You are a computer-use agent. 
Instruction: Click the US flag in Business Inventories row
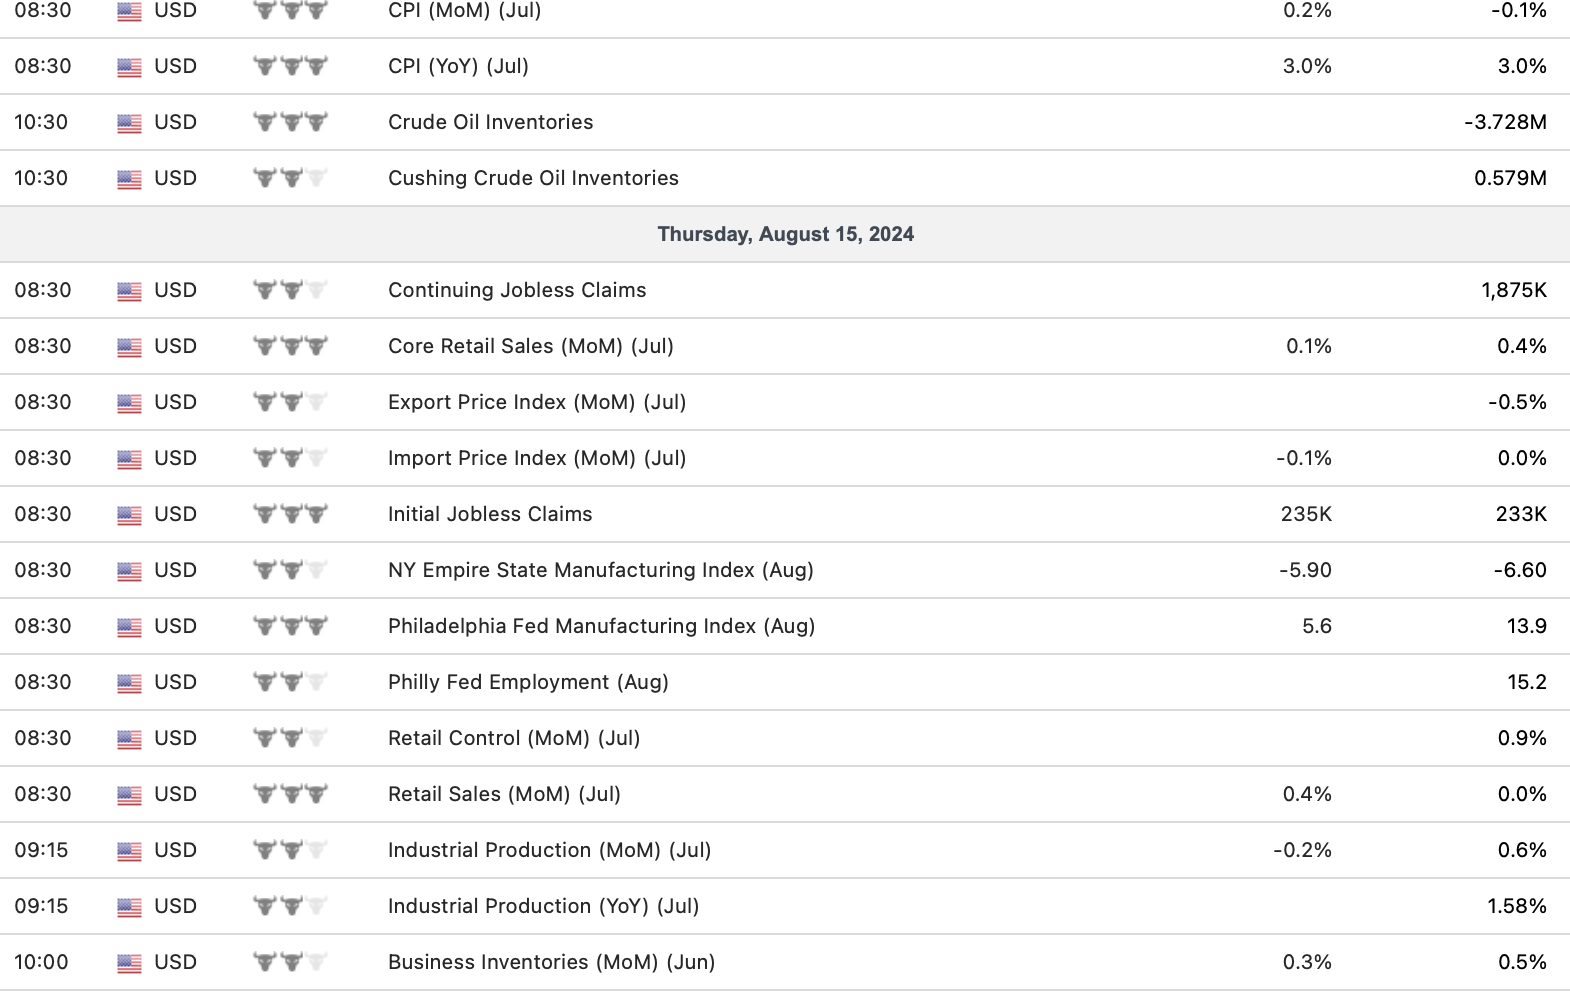click(129, 963)
